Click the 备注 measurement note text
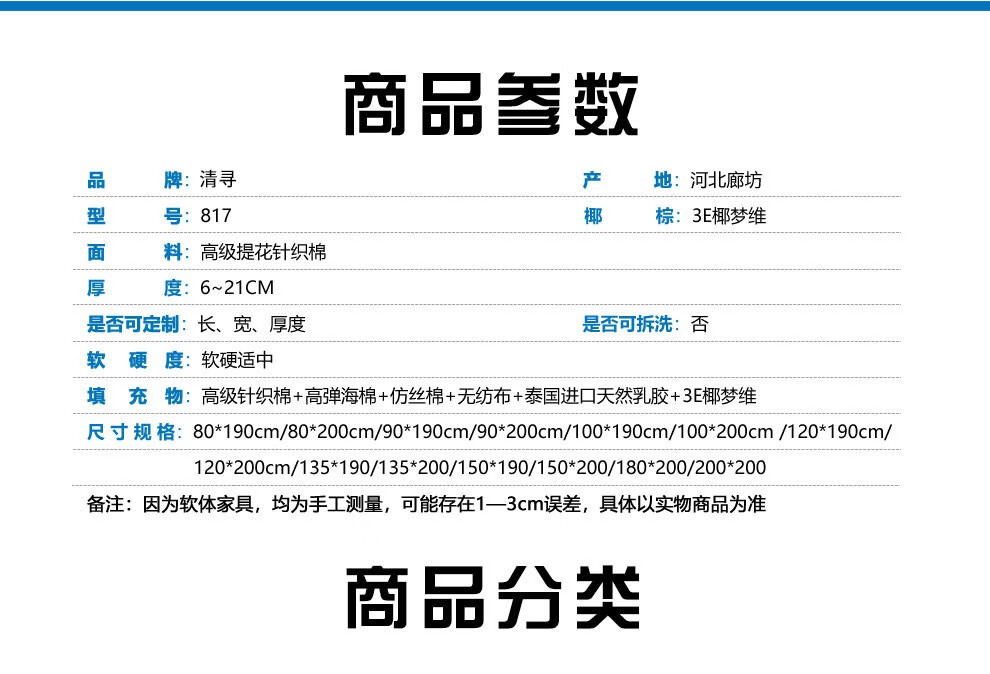 426,504
